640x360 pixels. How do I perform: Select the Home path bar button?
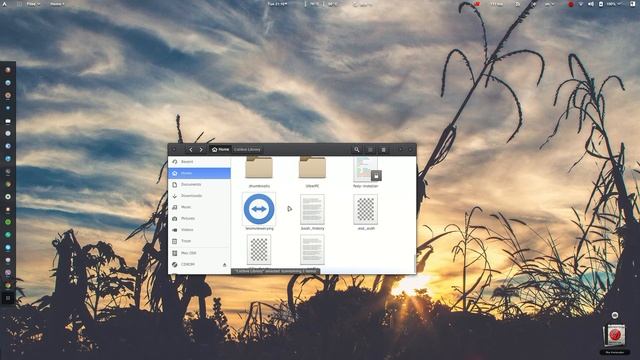tap(220, 150)
